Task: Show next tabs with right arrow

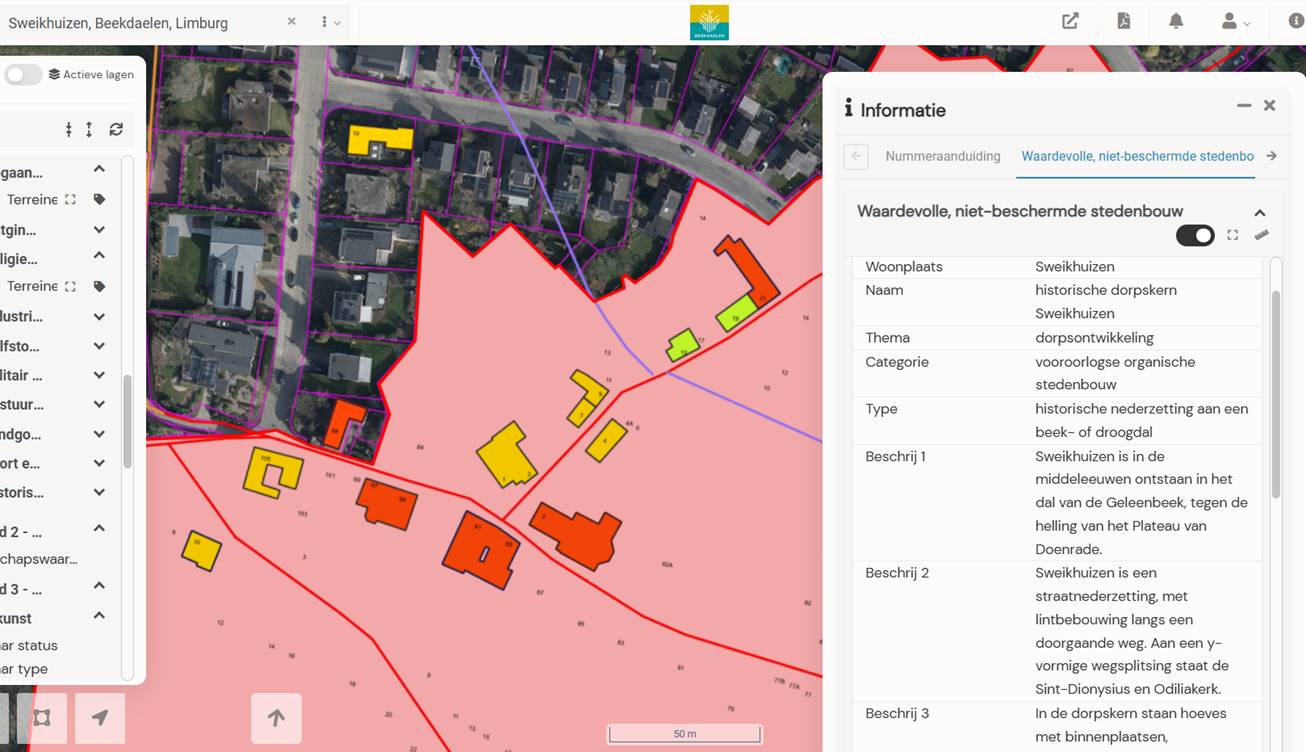Action: point(1272,156)
